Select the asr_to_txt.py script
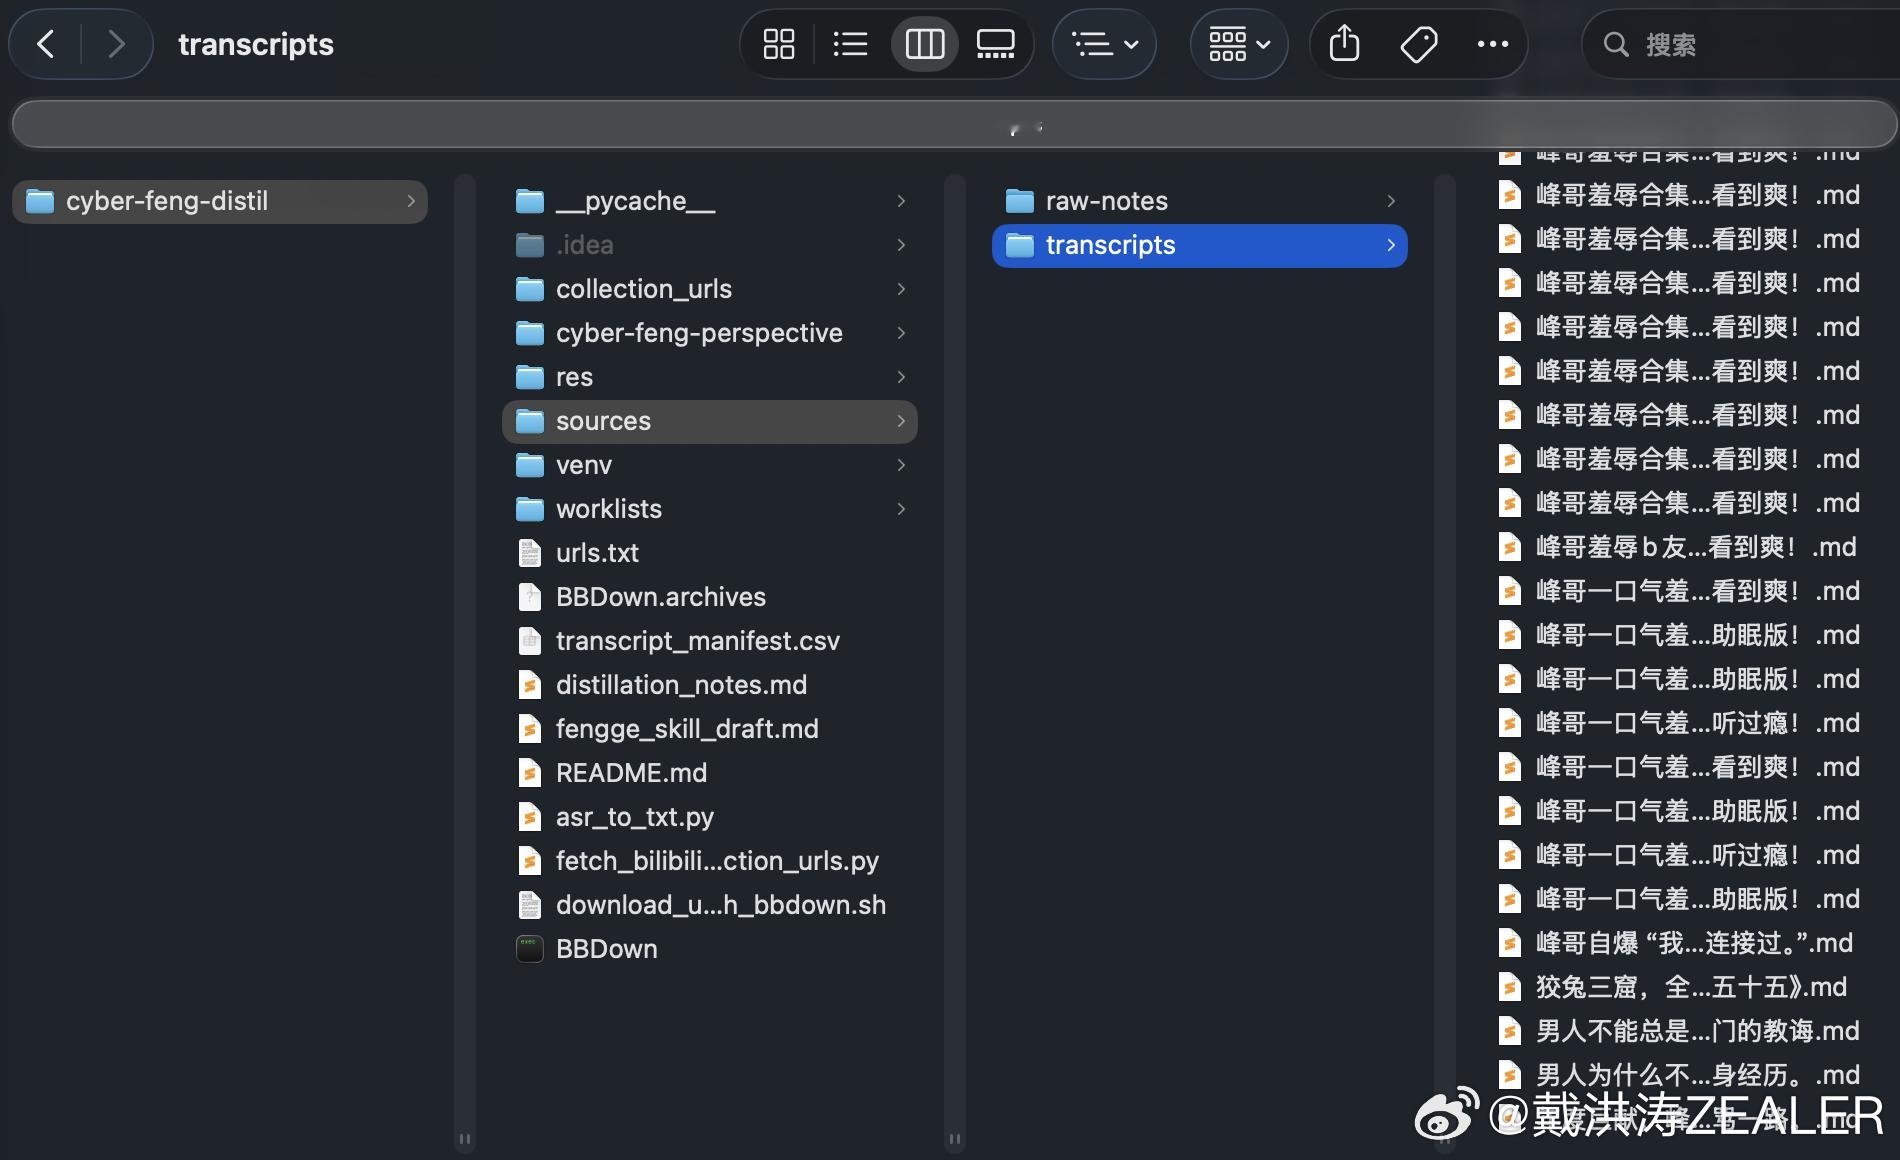 coord(710,817)
